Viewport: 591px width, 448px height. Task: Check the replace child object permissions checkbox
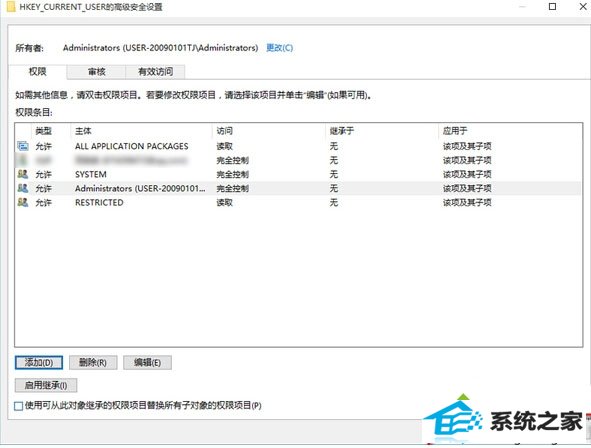coord(18,406)
